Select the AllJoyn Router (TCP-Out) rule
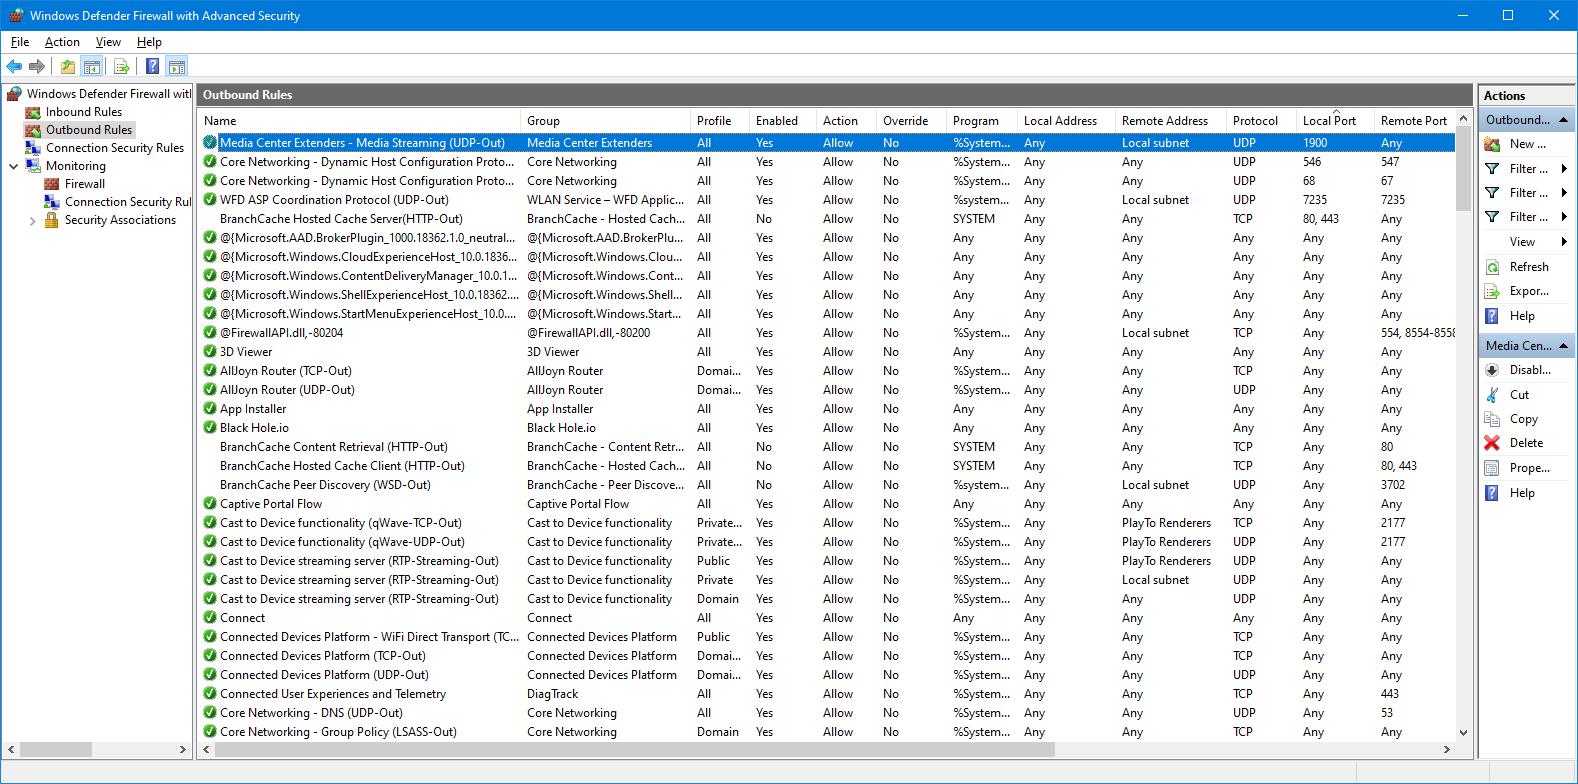Screen dimensions: 1578x784 click(826, 371)
